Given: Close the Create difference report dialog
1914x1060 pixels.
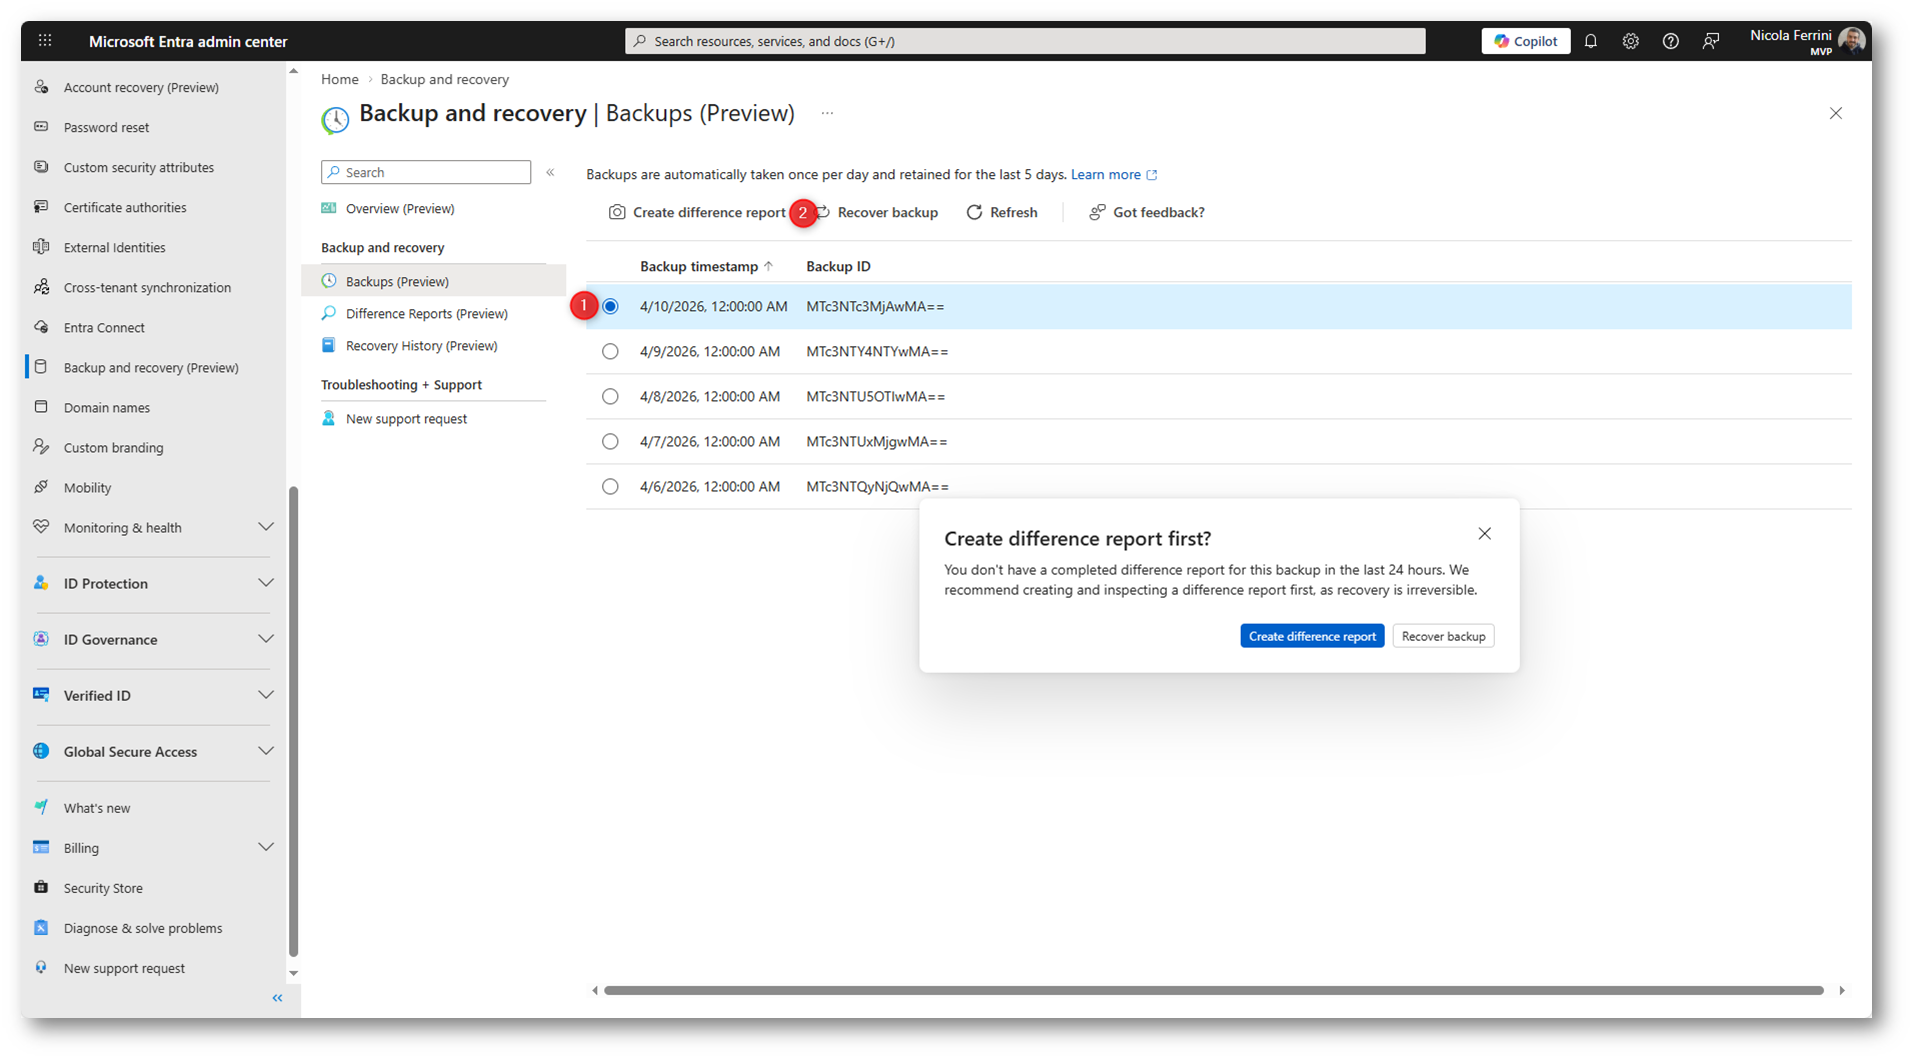Looking at the screenshot, I should (1484, 534).
